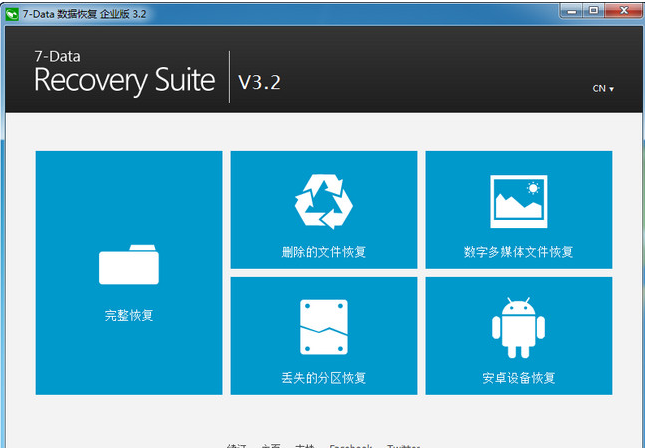This screenshot has height=448, width=645.
Task: Close the 7-Data Recovery window
Action: pyautogui.click(x=623, y=11)
